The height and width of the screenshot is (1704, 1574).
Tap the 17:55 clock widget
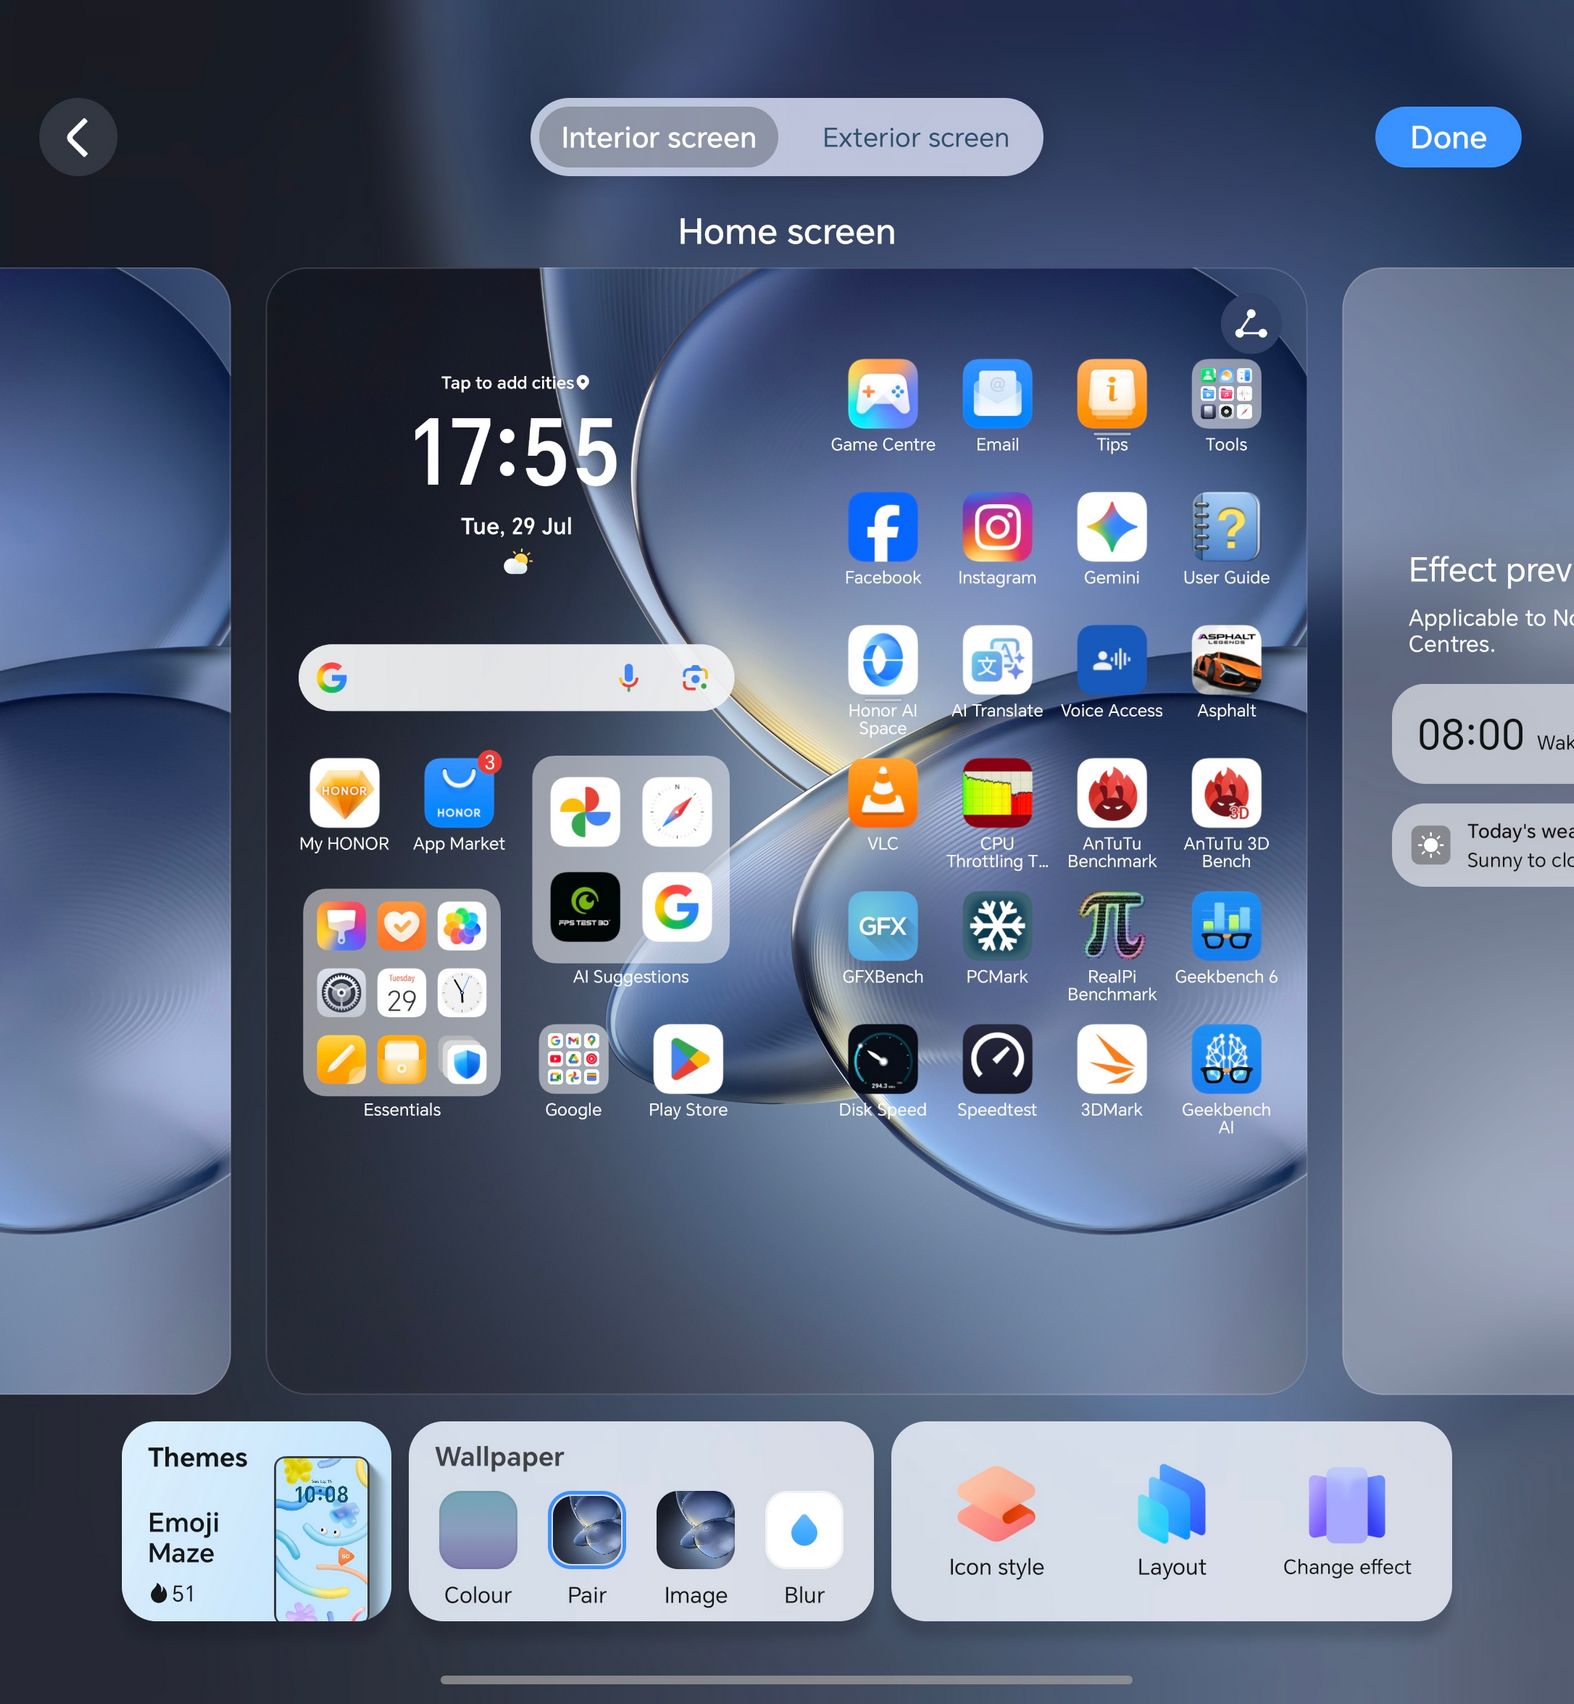pyautogui.click(x=516, y=452)
